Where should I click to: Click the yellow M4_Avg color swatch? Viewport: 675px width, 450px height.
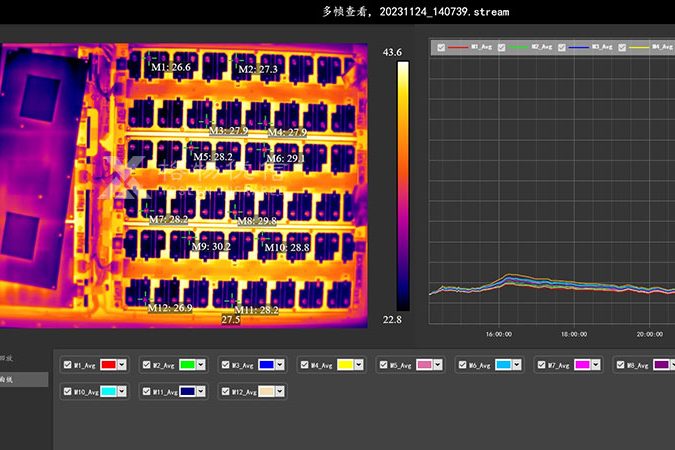345,366
